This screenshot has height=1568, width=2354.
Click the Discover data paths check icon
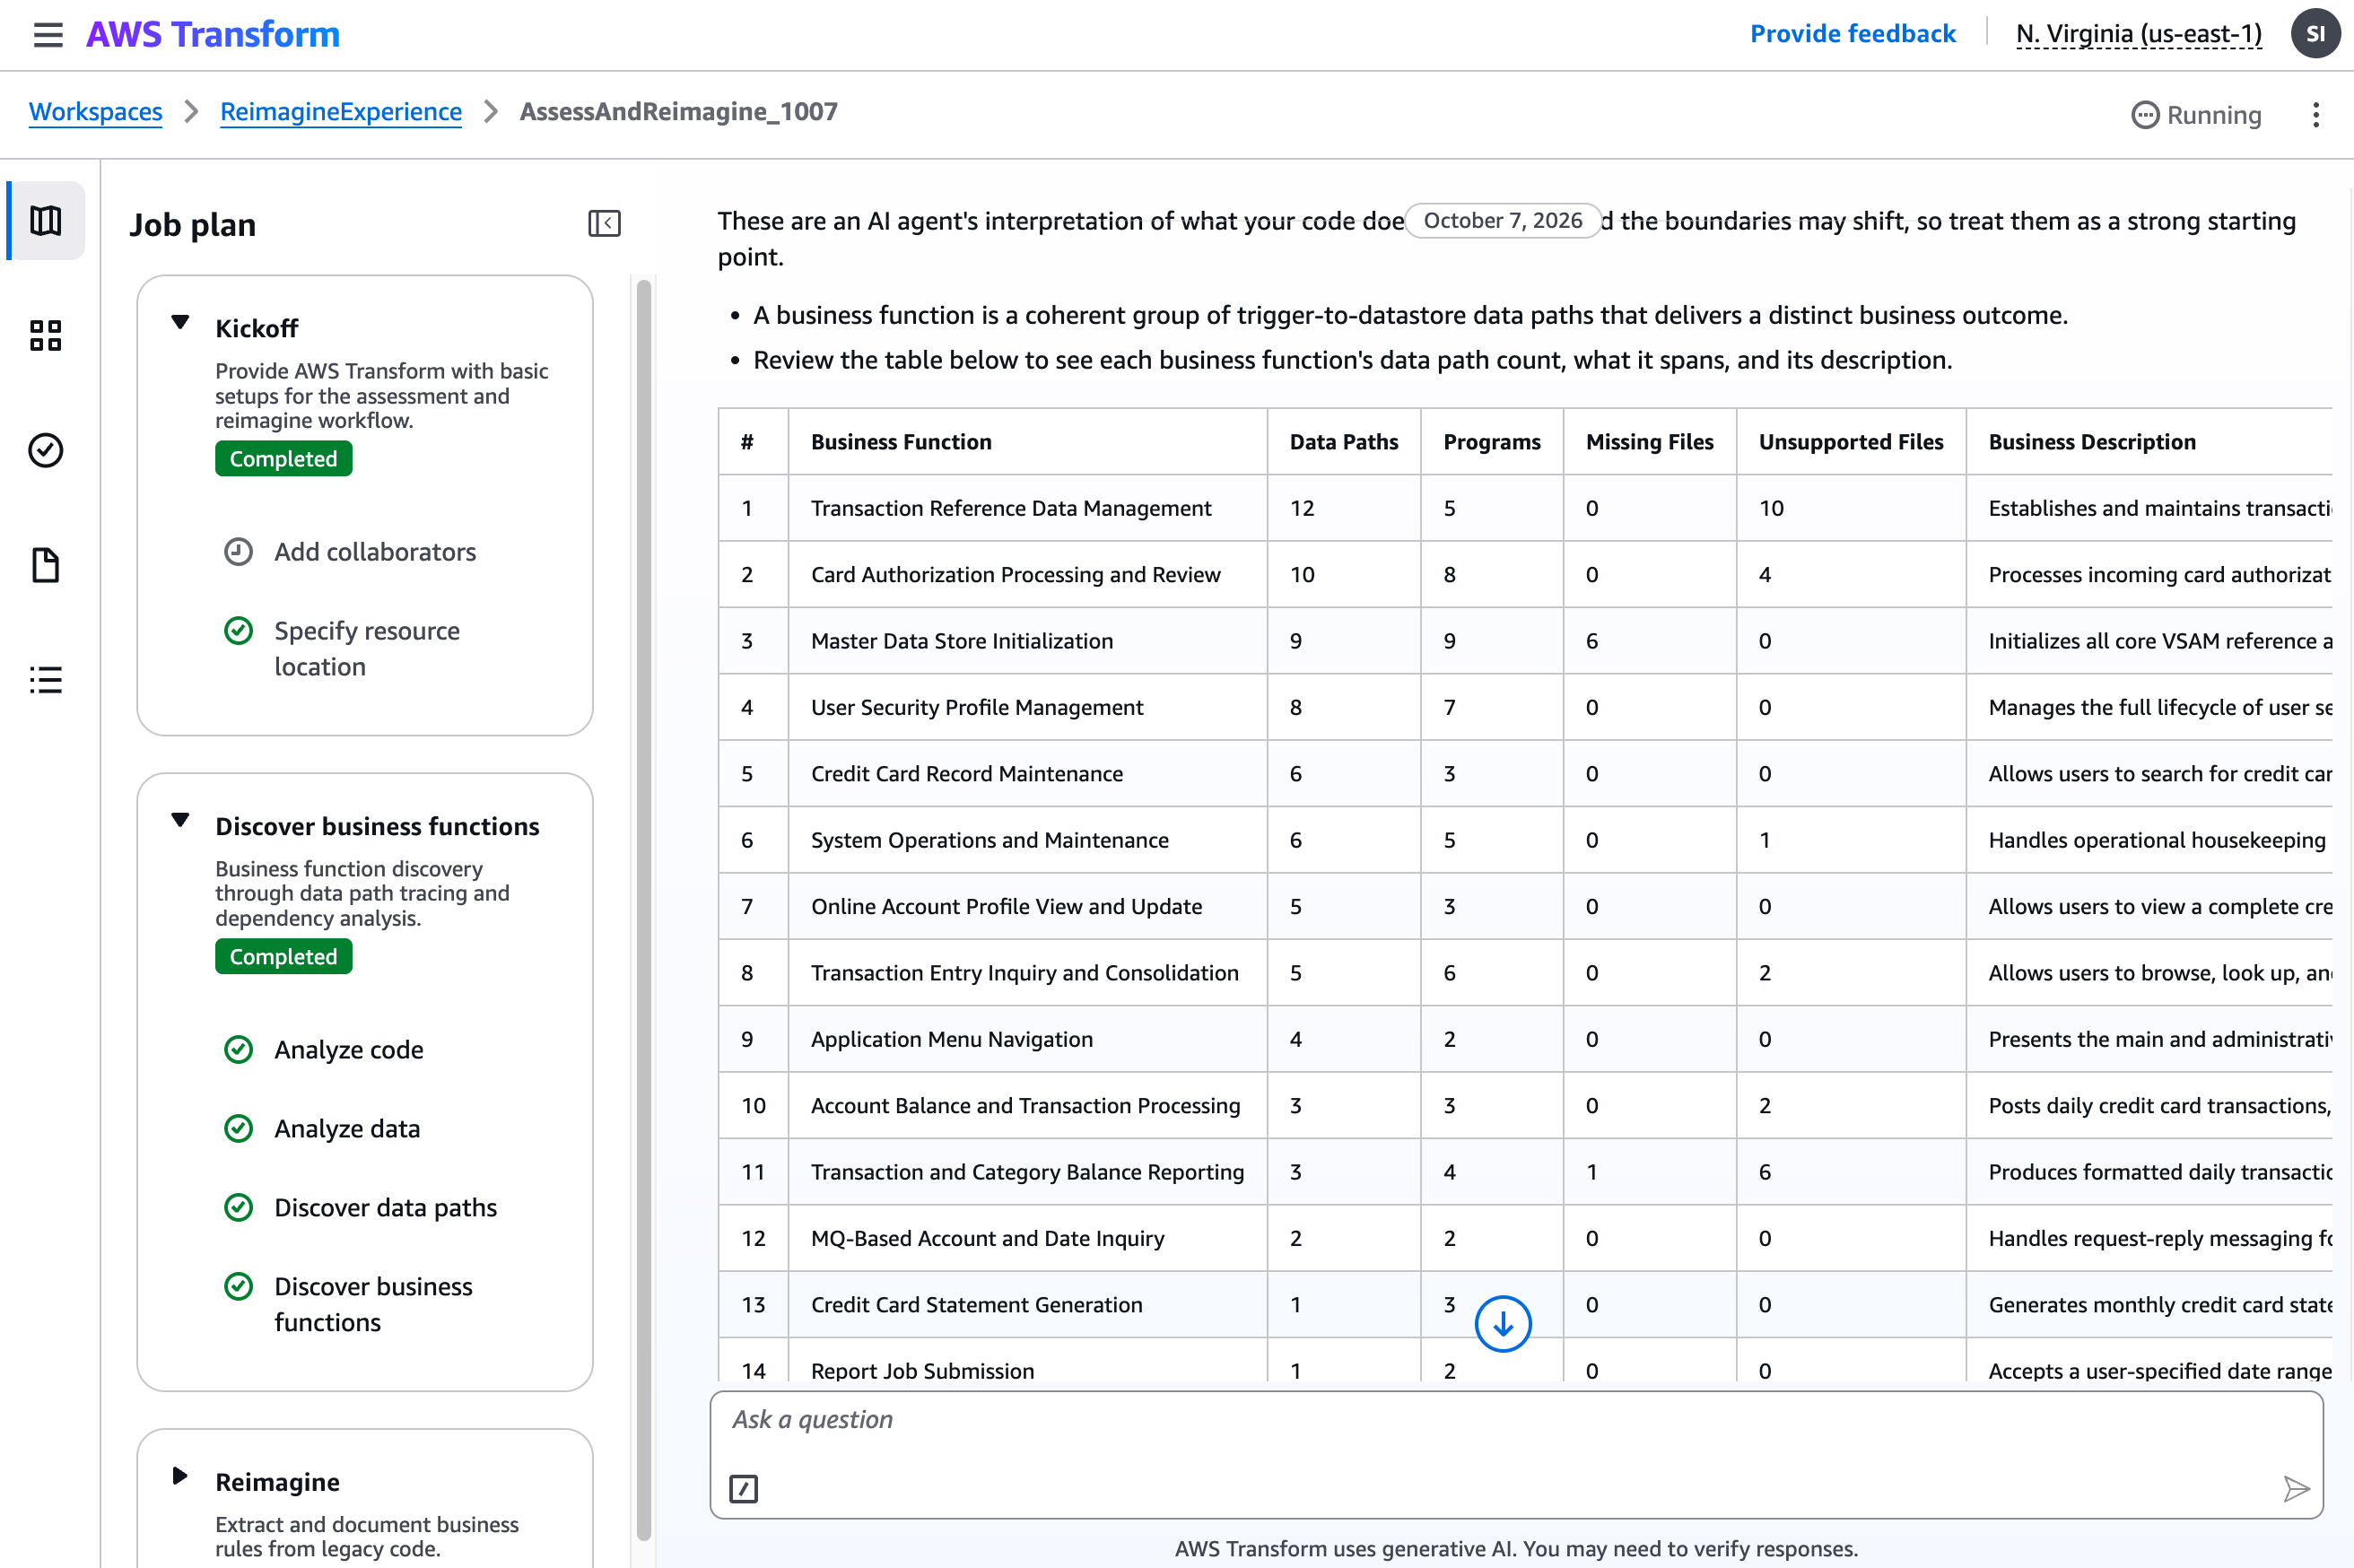[238, 1207]
